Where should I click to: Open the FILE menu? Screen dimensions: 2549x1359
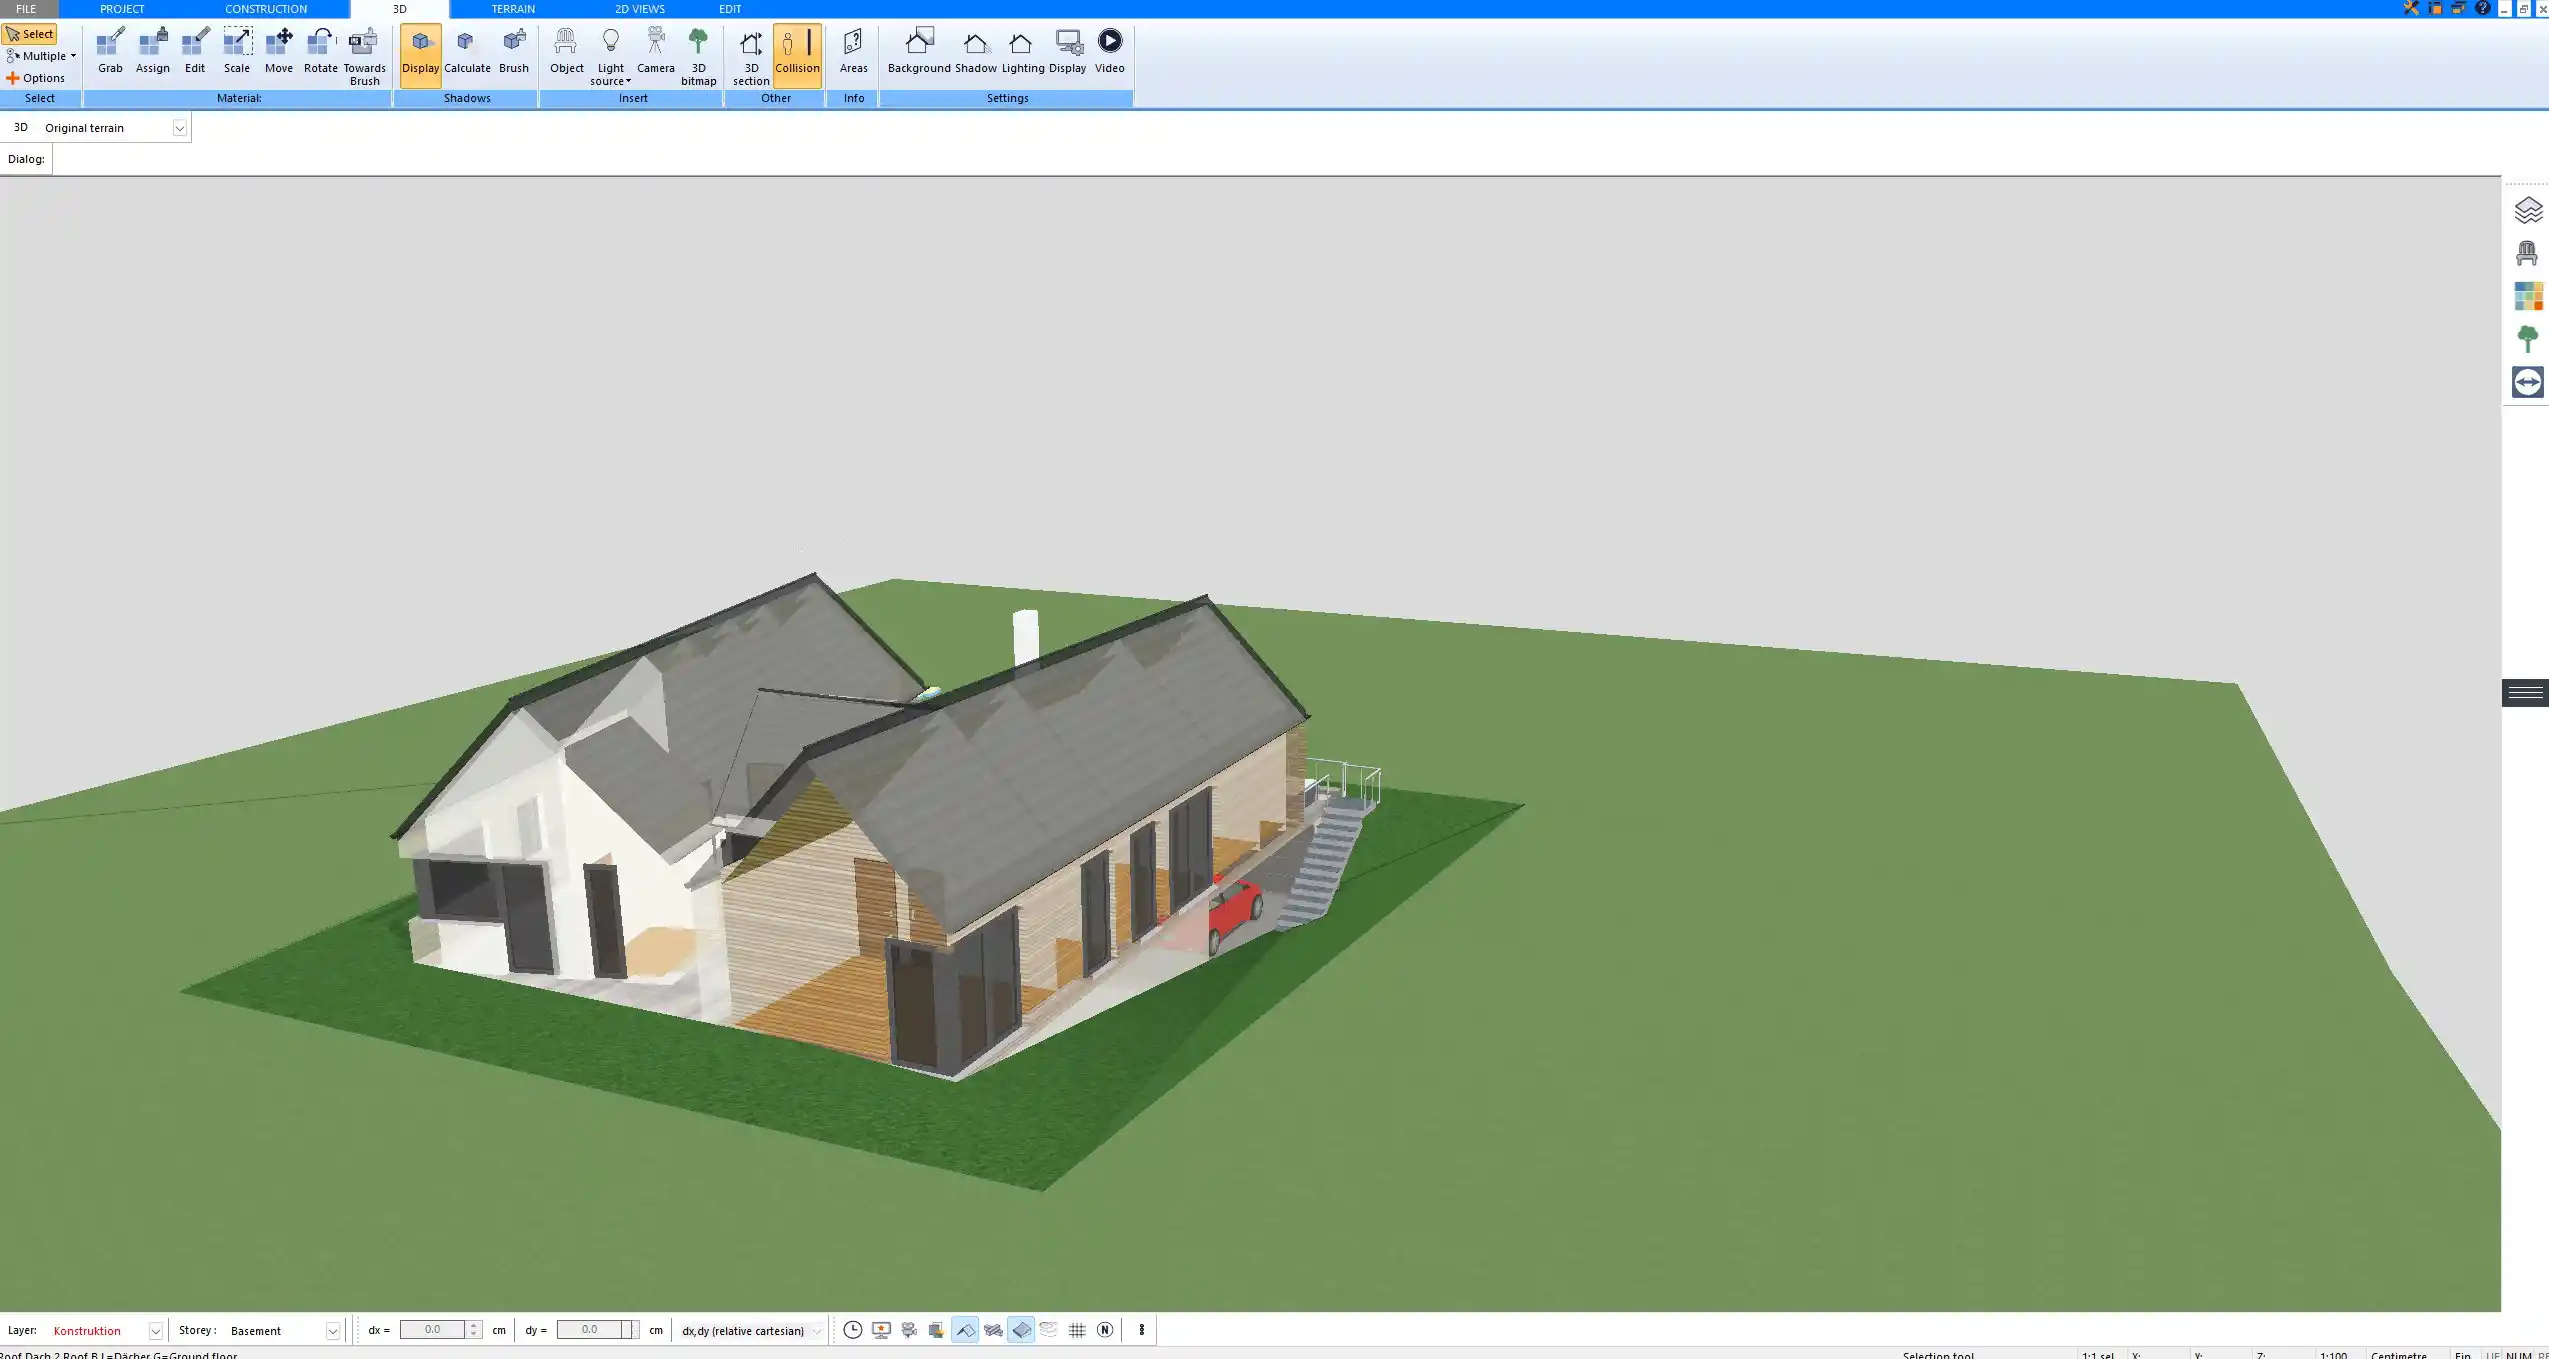point(26,9)
